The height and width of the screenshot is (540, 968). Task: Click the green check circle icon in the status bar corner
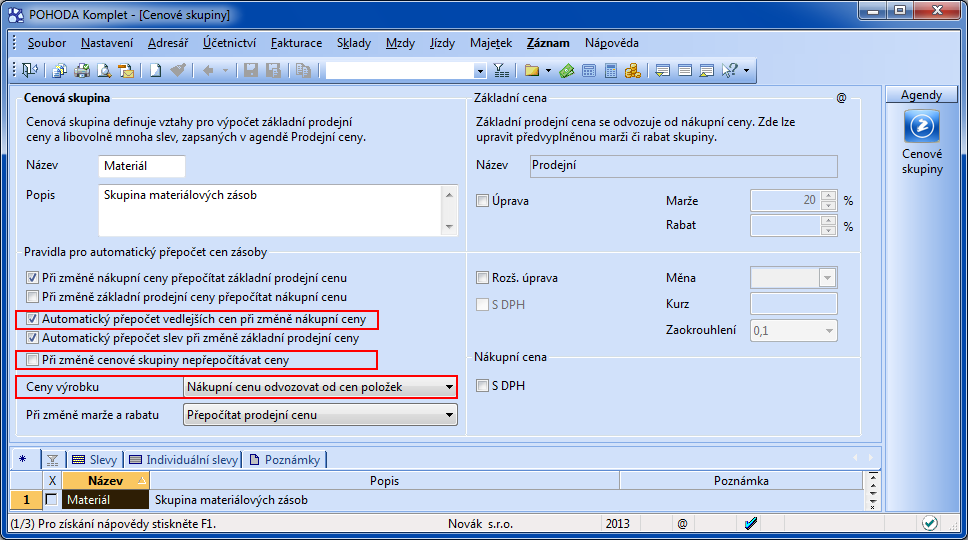coord(930,523)
